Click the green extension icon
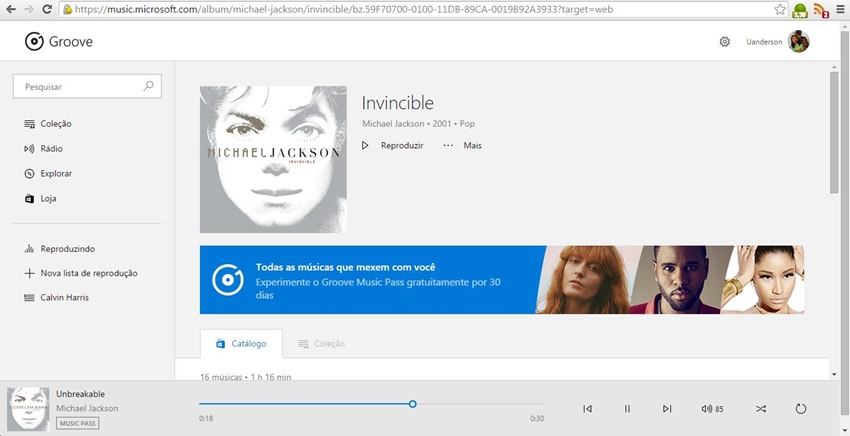Image resolution: width=850 pixels, height=436 pixels. click(800, 10)
